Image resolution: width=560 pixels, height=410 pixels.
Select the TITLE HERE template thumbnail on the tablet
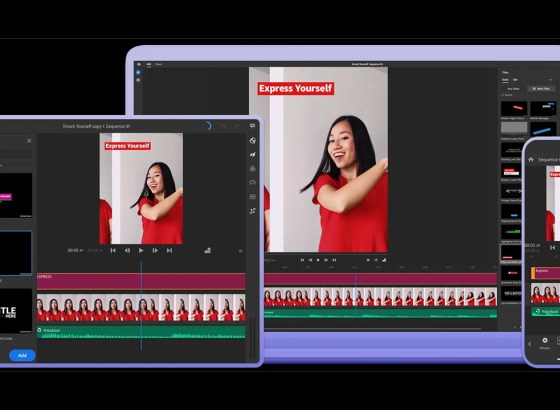pyautogui.click(x=16, y=311)
